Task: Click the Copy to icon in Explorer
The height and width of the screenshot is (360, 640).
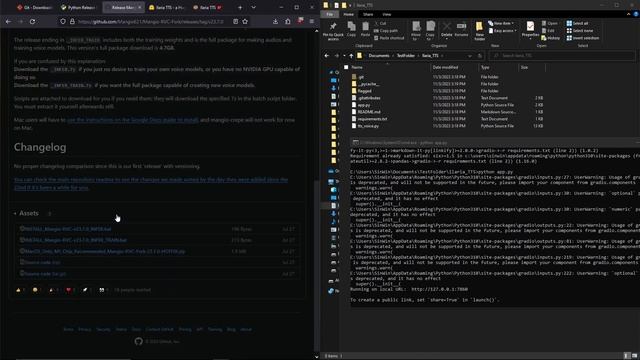Action: pos(430,31)
